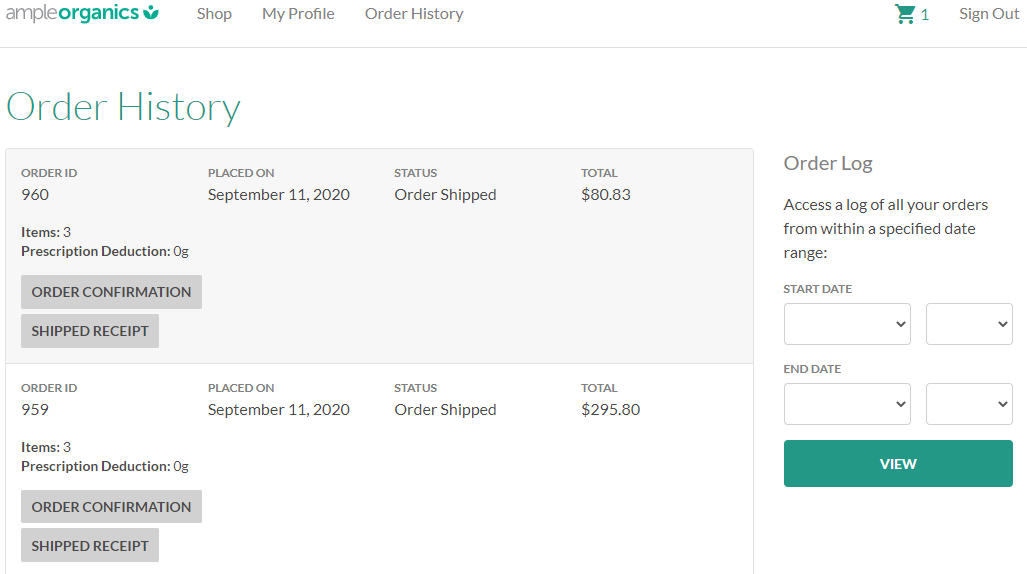The height and width of the screenshot is (574, 1027).
Task: Open Shipped Receipt for order 959
Action: (x=90, y=546)
